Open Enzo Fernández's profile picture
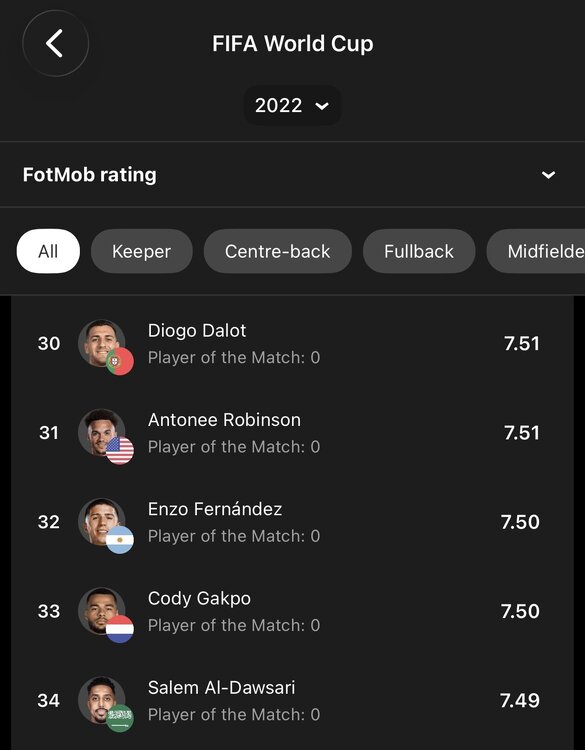Viewport: 585px width, 750px height. tap(101, 522)
